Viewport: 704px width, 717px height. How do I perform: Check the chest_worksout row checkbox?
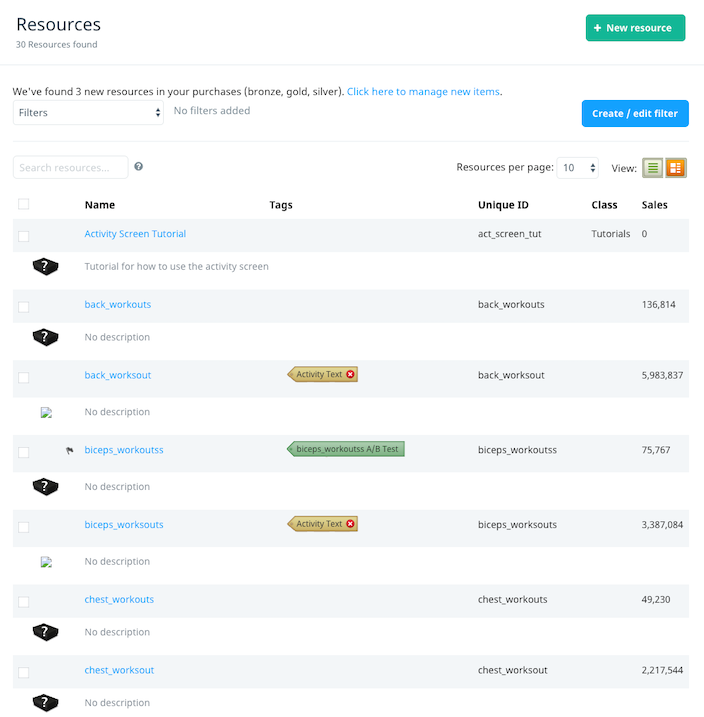coord(23,672)
